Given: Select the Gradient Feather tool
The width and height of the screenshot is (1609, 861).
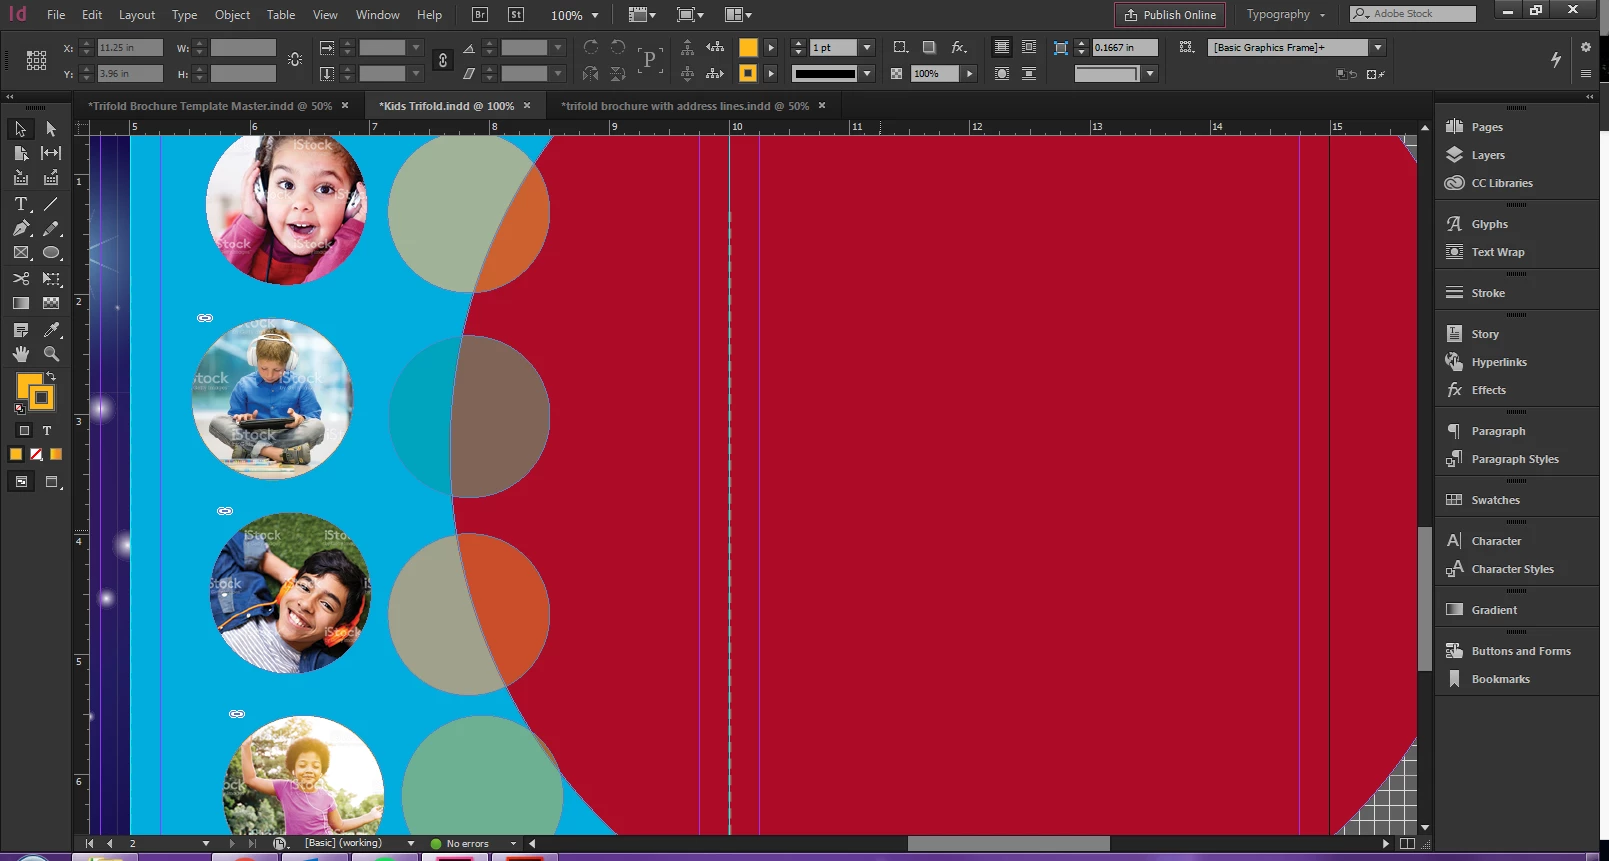Looking at the screenshot, I should (x=51, y=303).
